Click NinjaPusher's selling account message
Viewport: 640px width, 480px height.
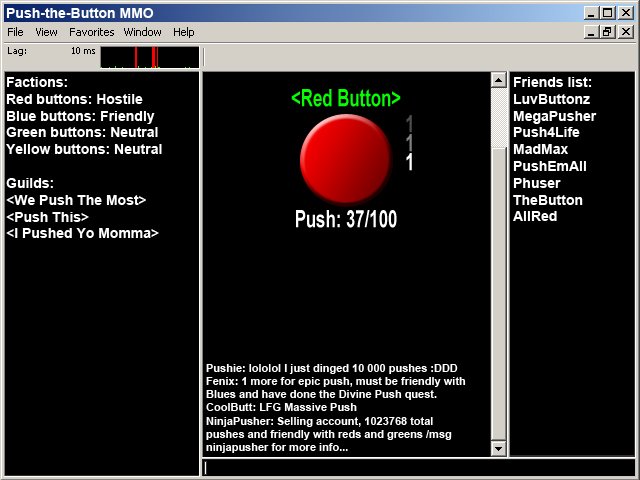tap(329, 434)
